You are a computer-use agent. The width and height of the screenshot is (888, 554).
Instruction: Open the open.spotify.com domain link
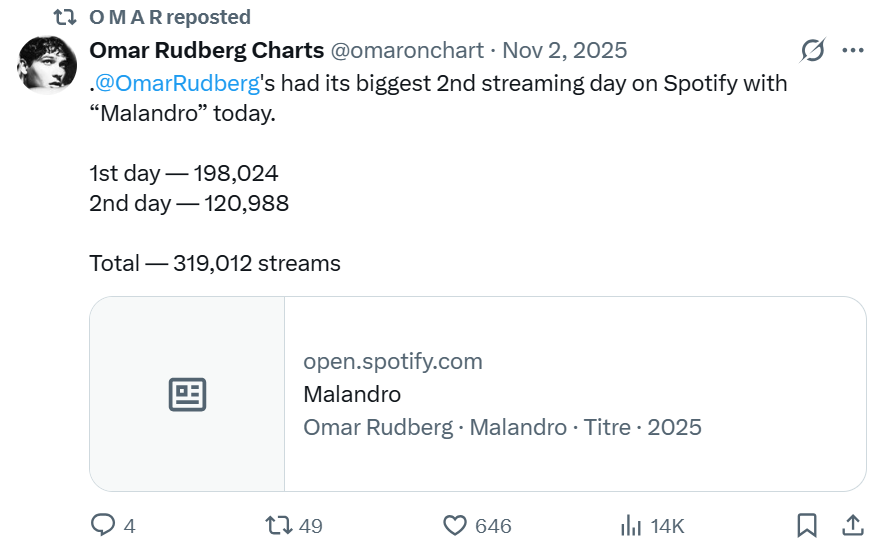(393, 362)
